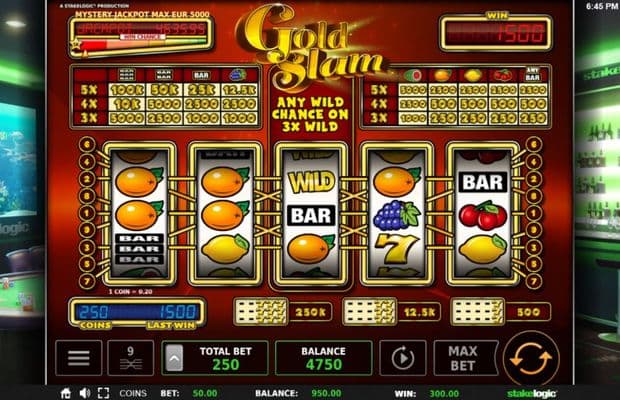Click the lucky 7 symbol on fourth reel
This screenshot has height=400, width=620.
(397, 248)
